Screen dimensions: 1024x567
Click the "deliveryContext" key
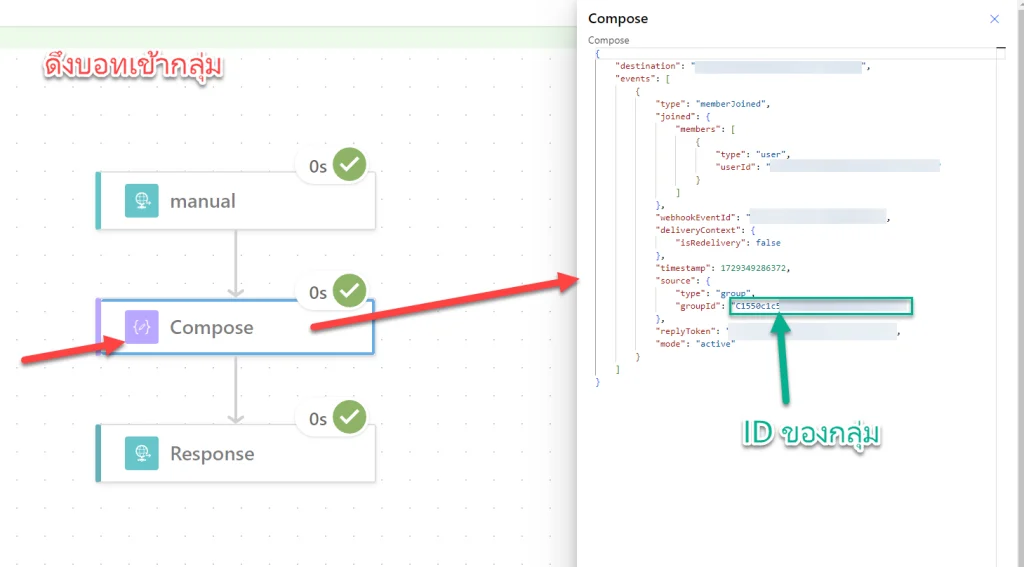(700, 230)
